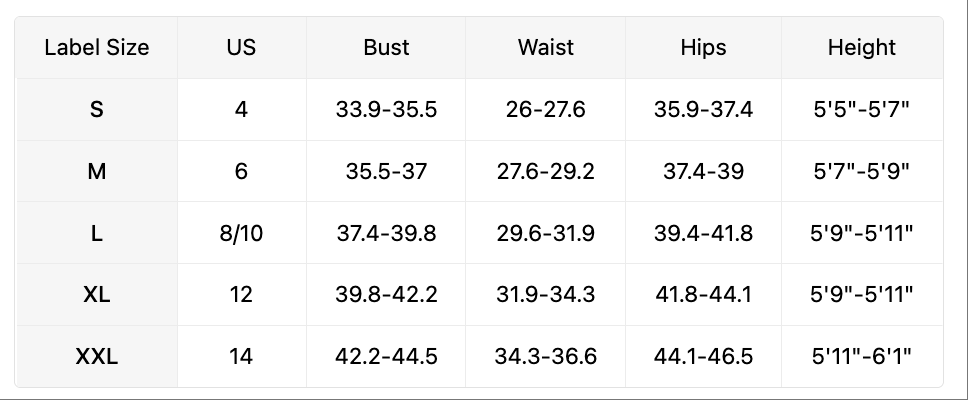Click bust measurement 42.2-44.5
Screen dimensions: 968x400
(x=386, y=356)
